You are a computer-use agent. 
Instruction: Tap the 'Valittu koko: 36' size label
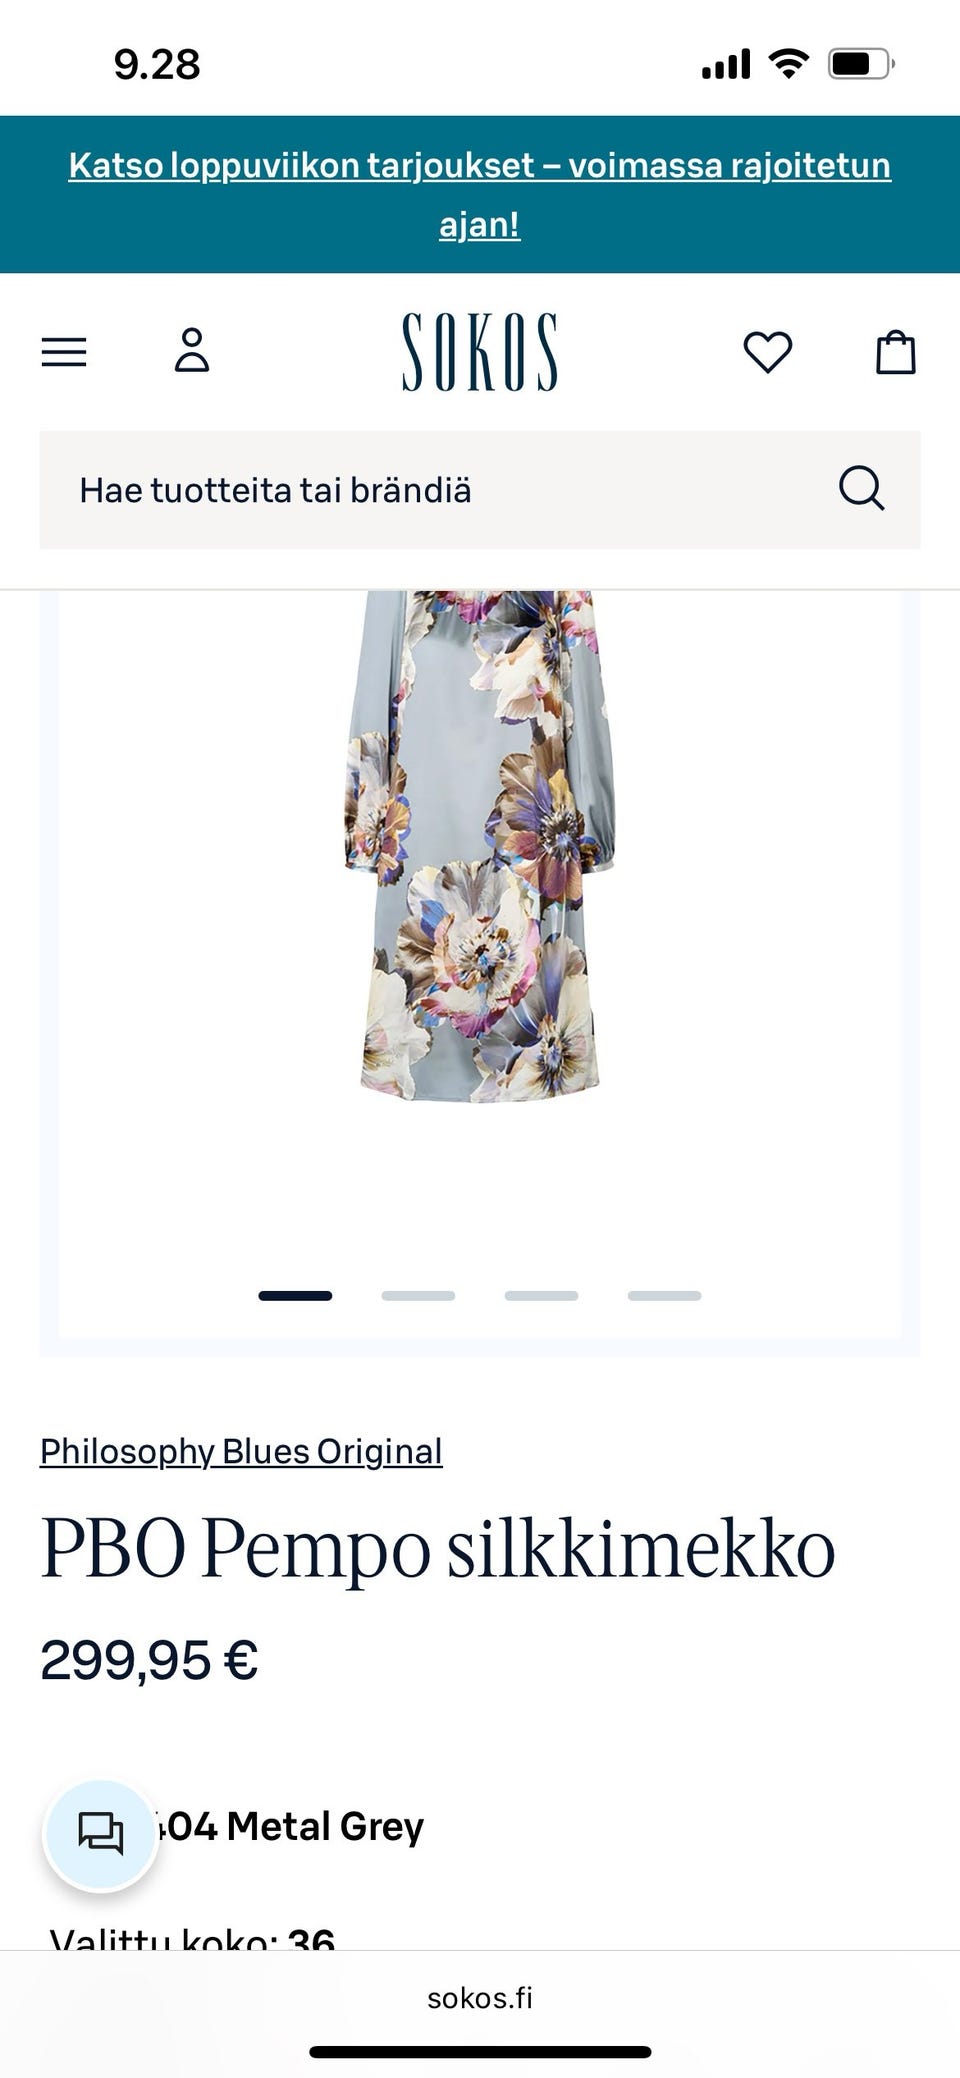tap(192, 1938)
